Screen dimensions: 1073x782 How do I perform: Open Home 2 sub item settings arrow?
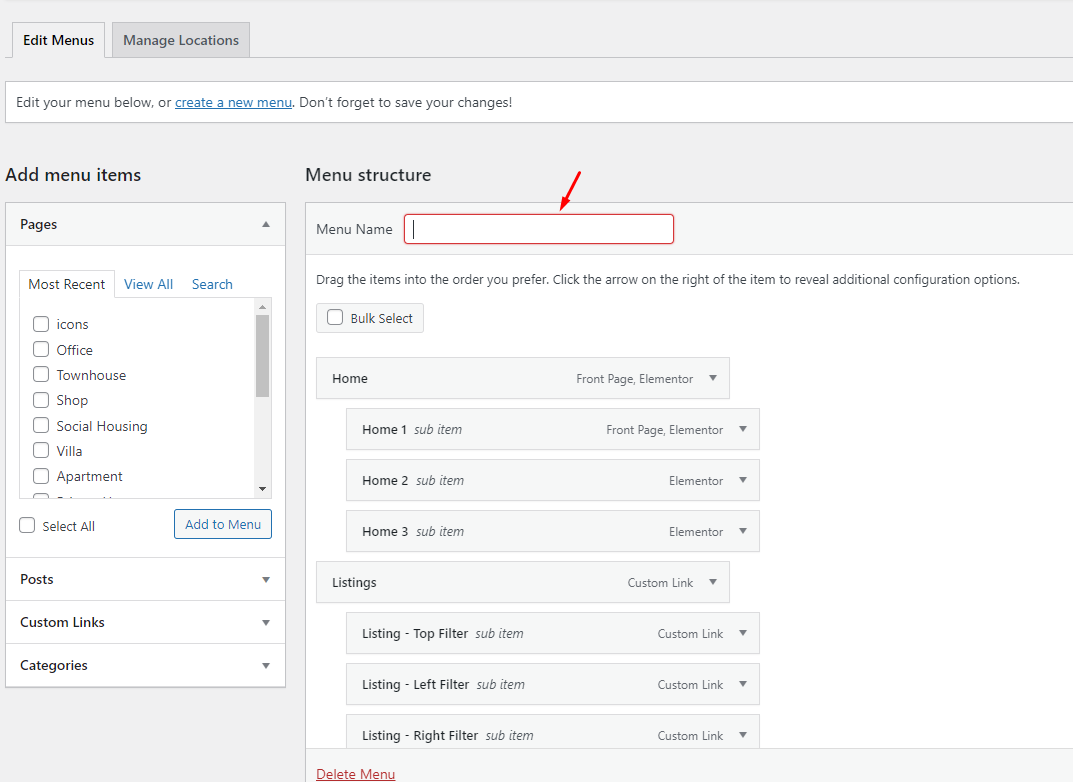point(743,480)
